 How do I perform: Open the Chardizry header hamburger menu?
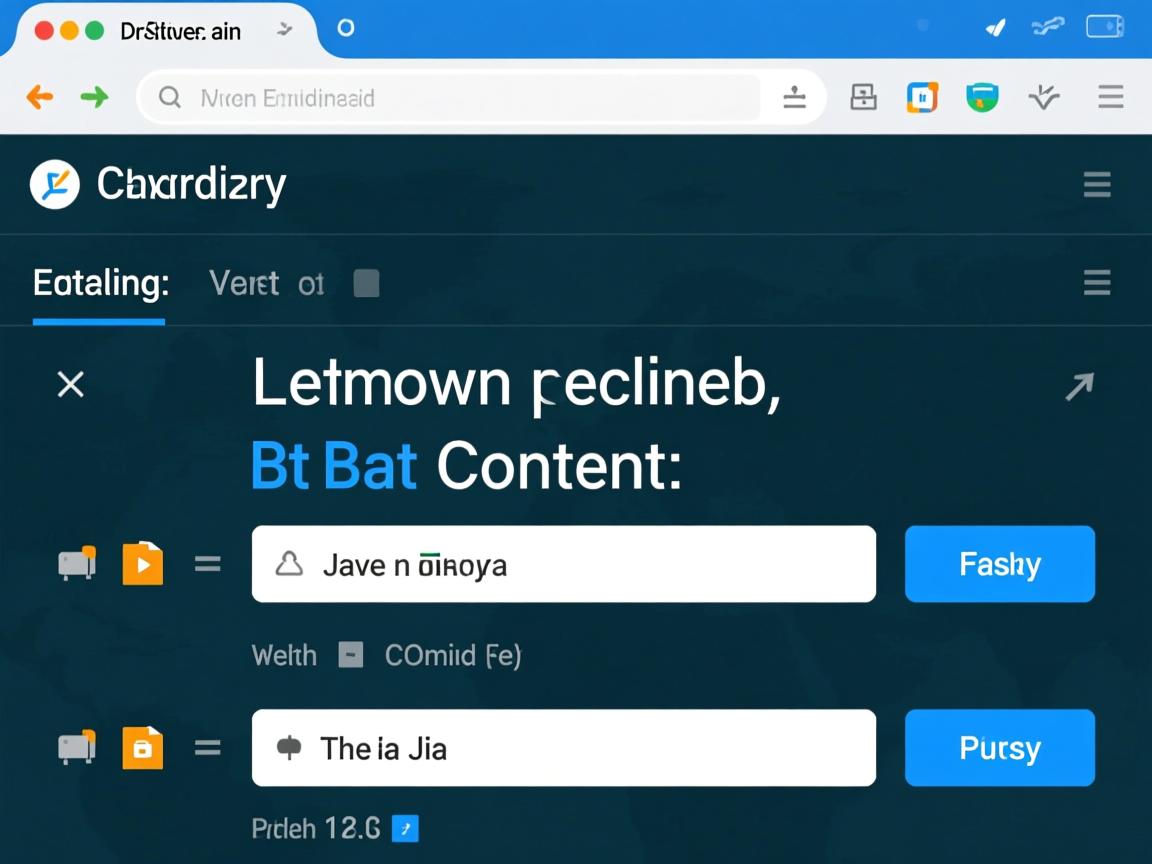tap(1097, 185)
